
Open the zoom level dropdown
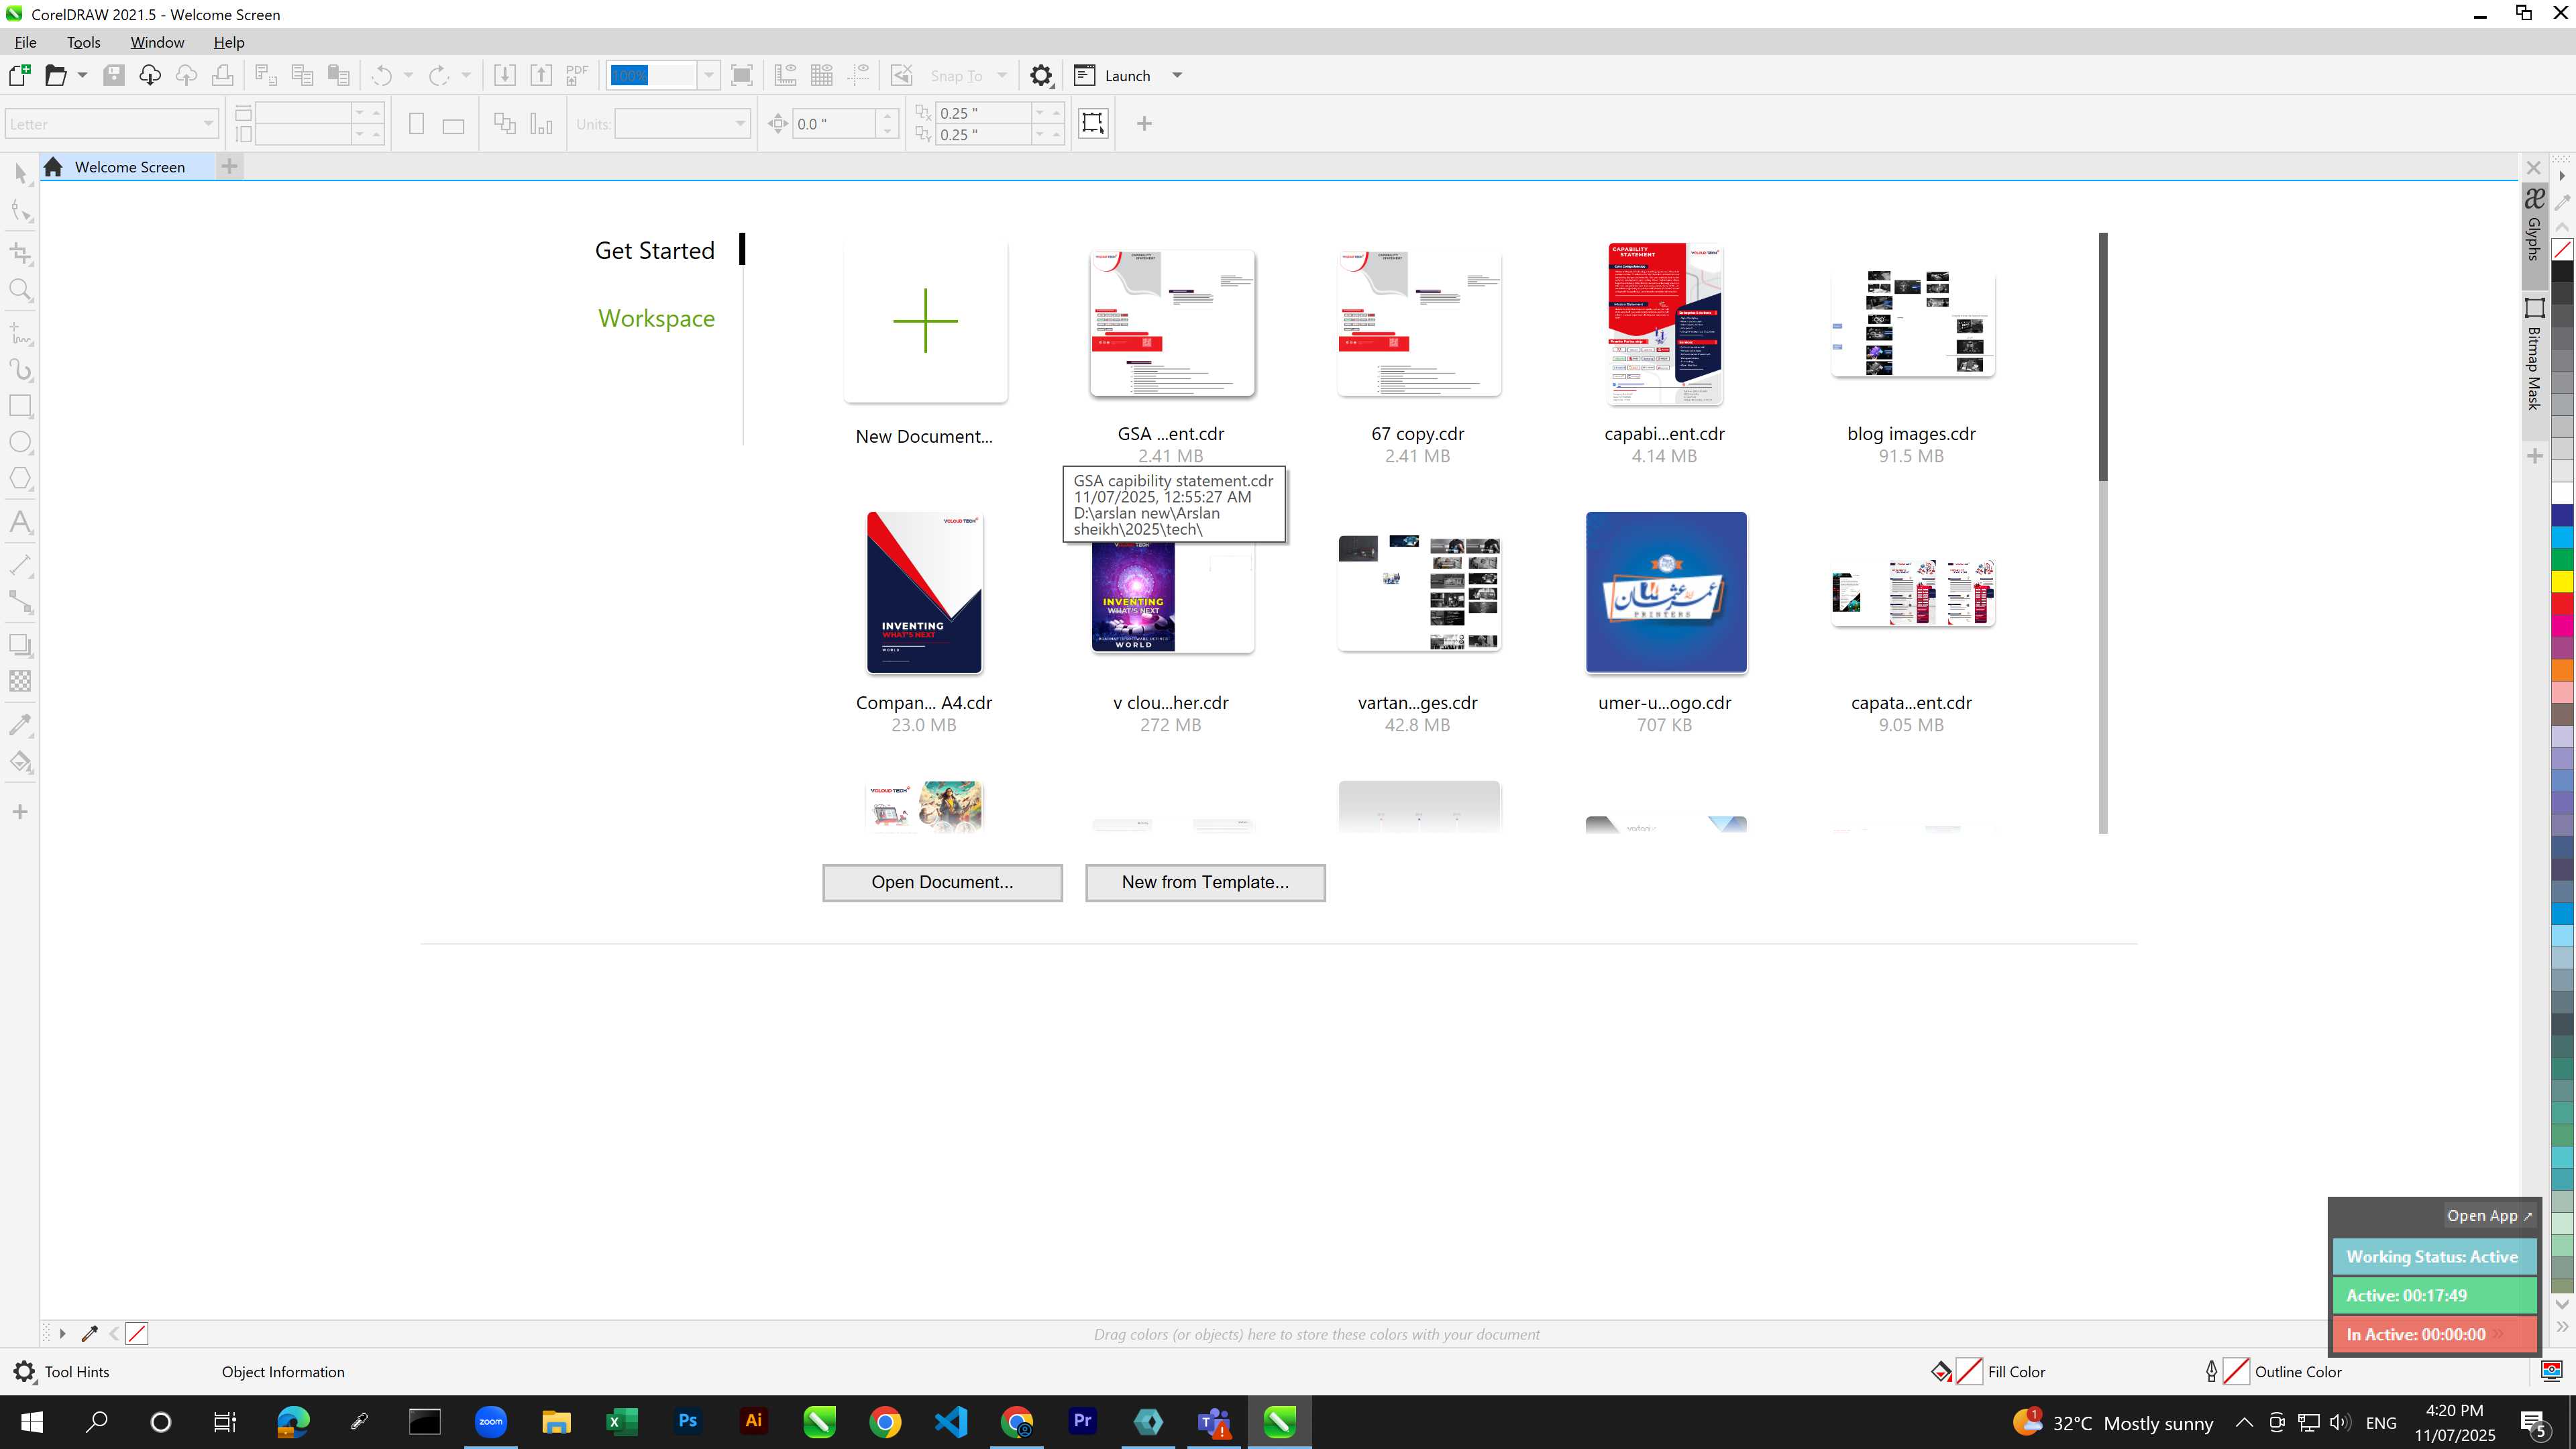point(708,75)
